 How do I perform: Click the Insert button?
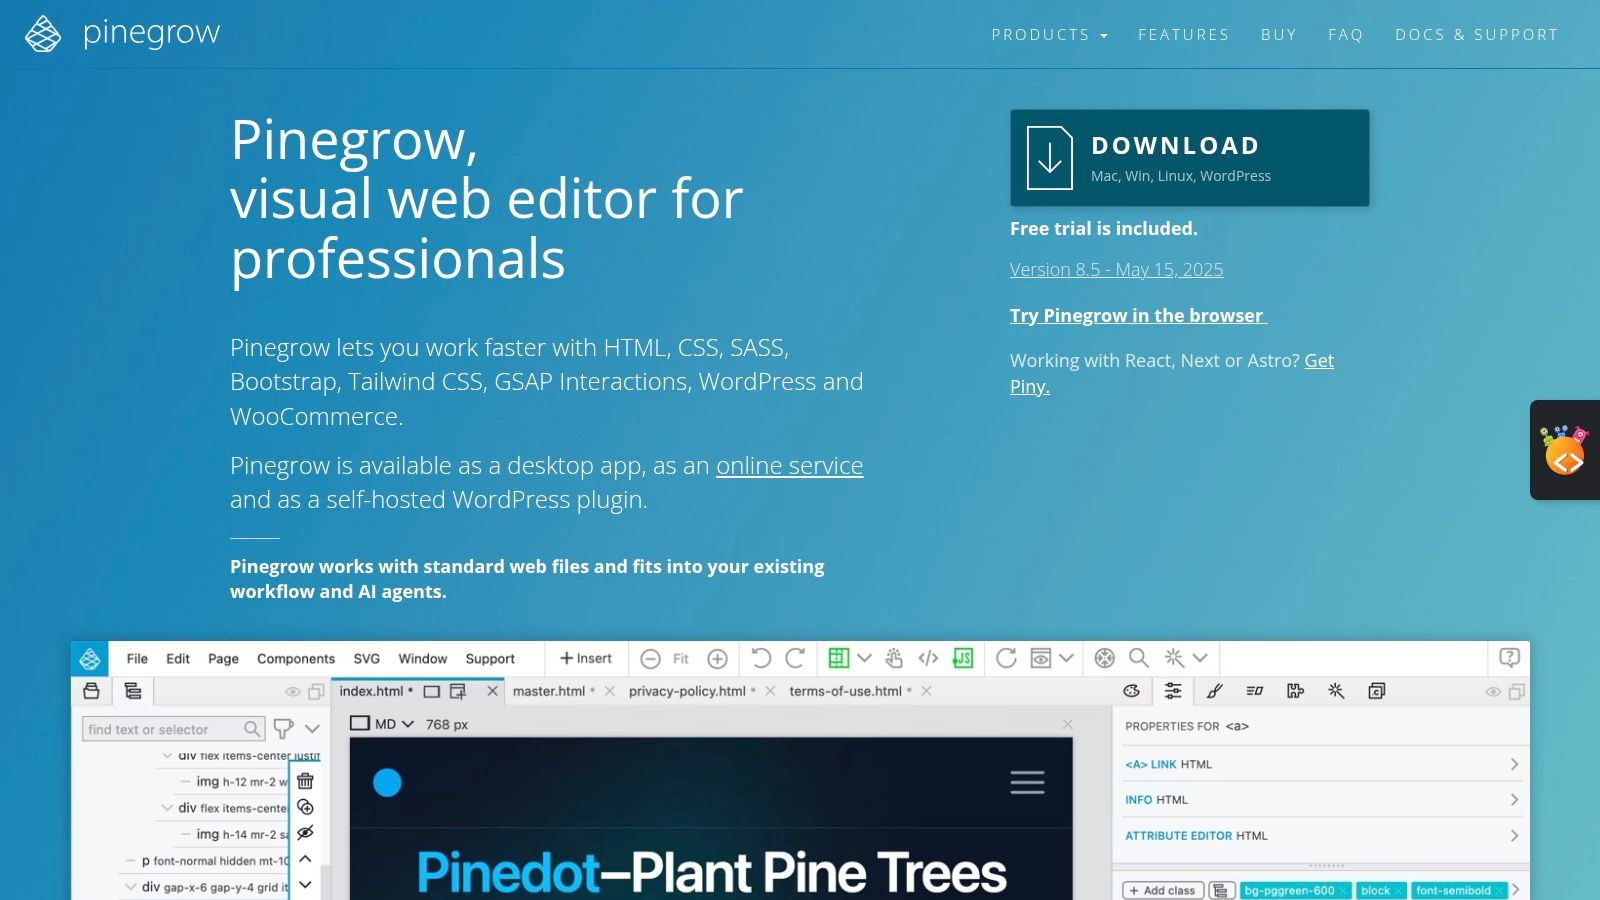586,658
